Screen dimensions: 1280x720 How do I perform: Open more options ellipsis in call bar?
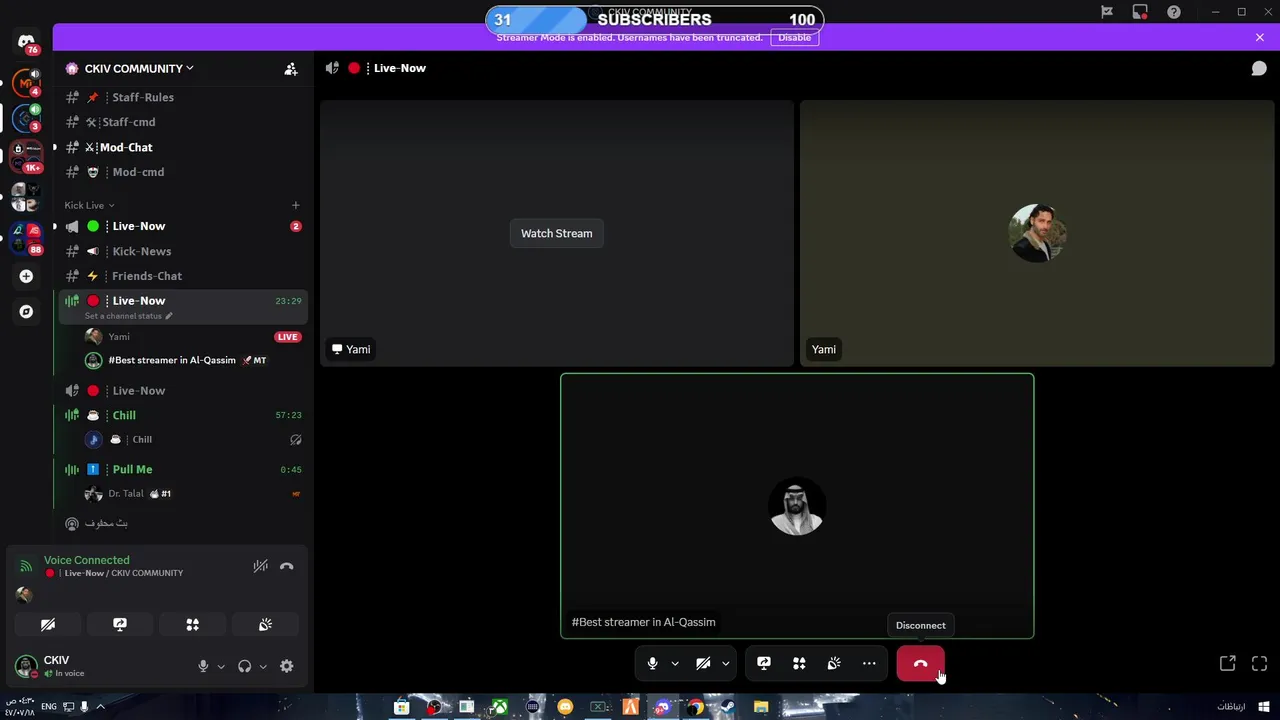coord(869,663)
